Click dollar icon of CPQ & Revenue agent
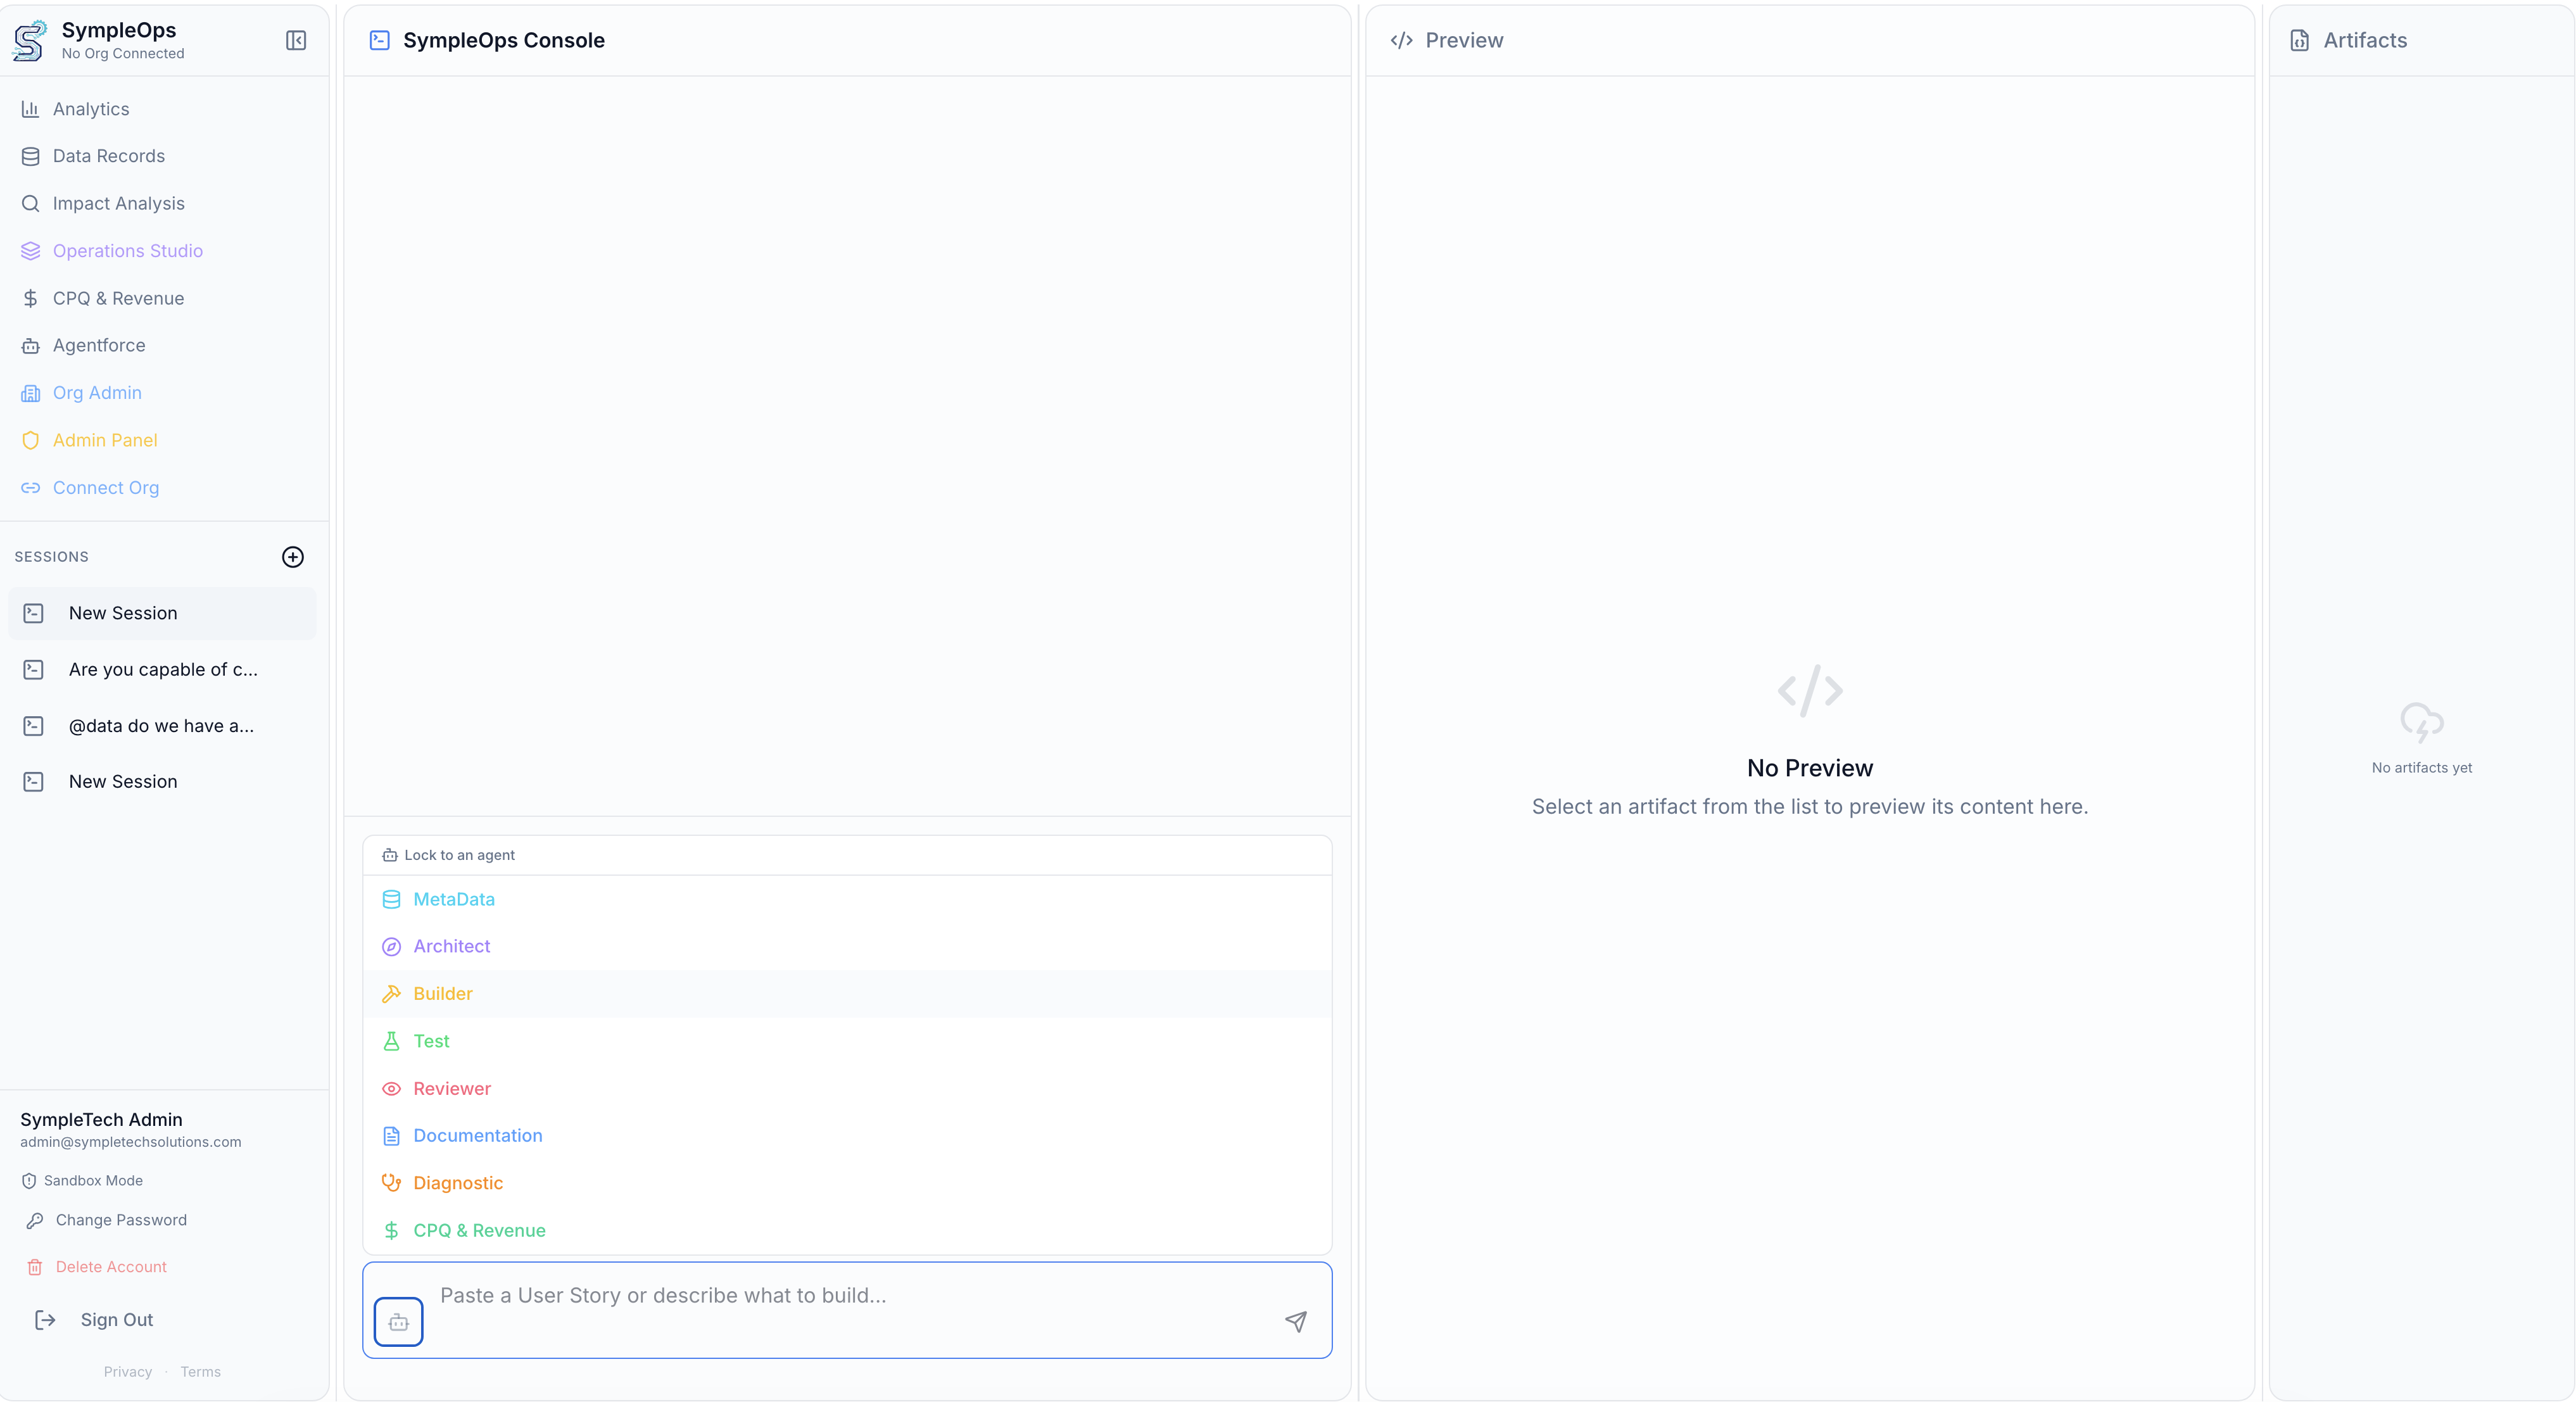 391,1231
